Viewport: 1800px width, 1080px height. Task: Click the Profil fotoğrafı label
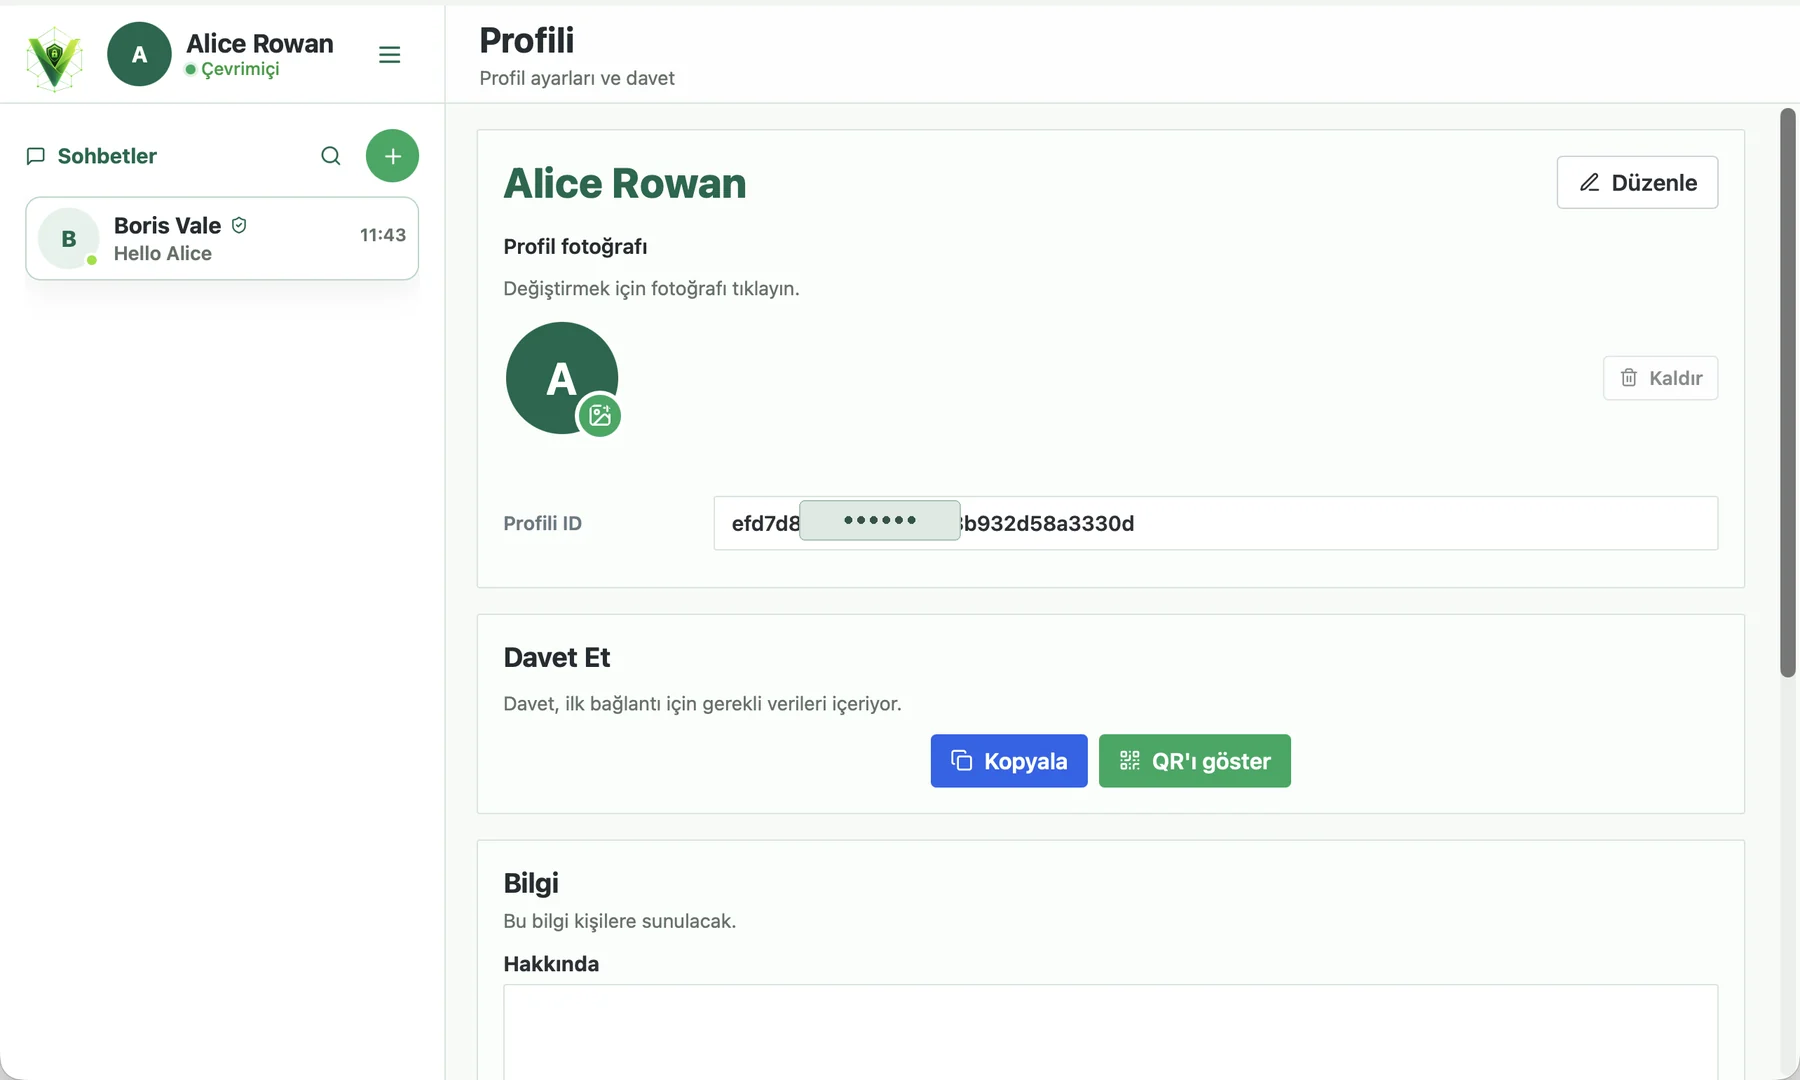575,246
